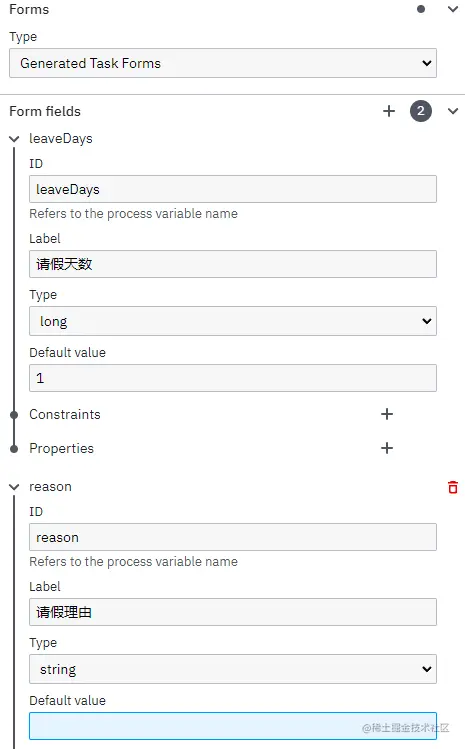Edit the 请假天数 label input

(233, 264)
